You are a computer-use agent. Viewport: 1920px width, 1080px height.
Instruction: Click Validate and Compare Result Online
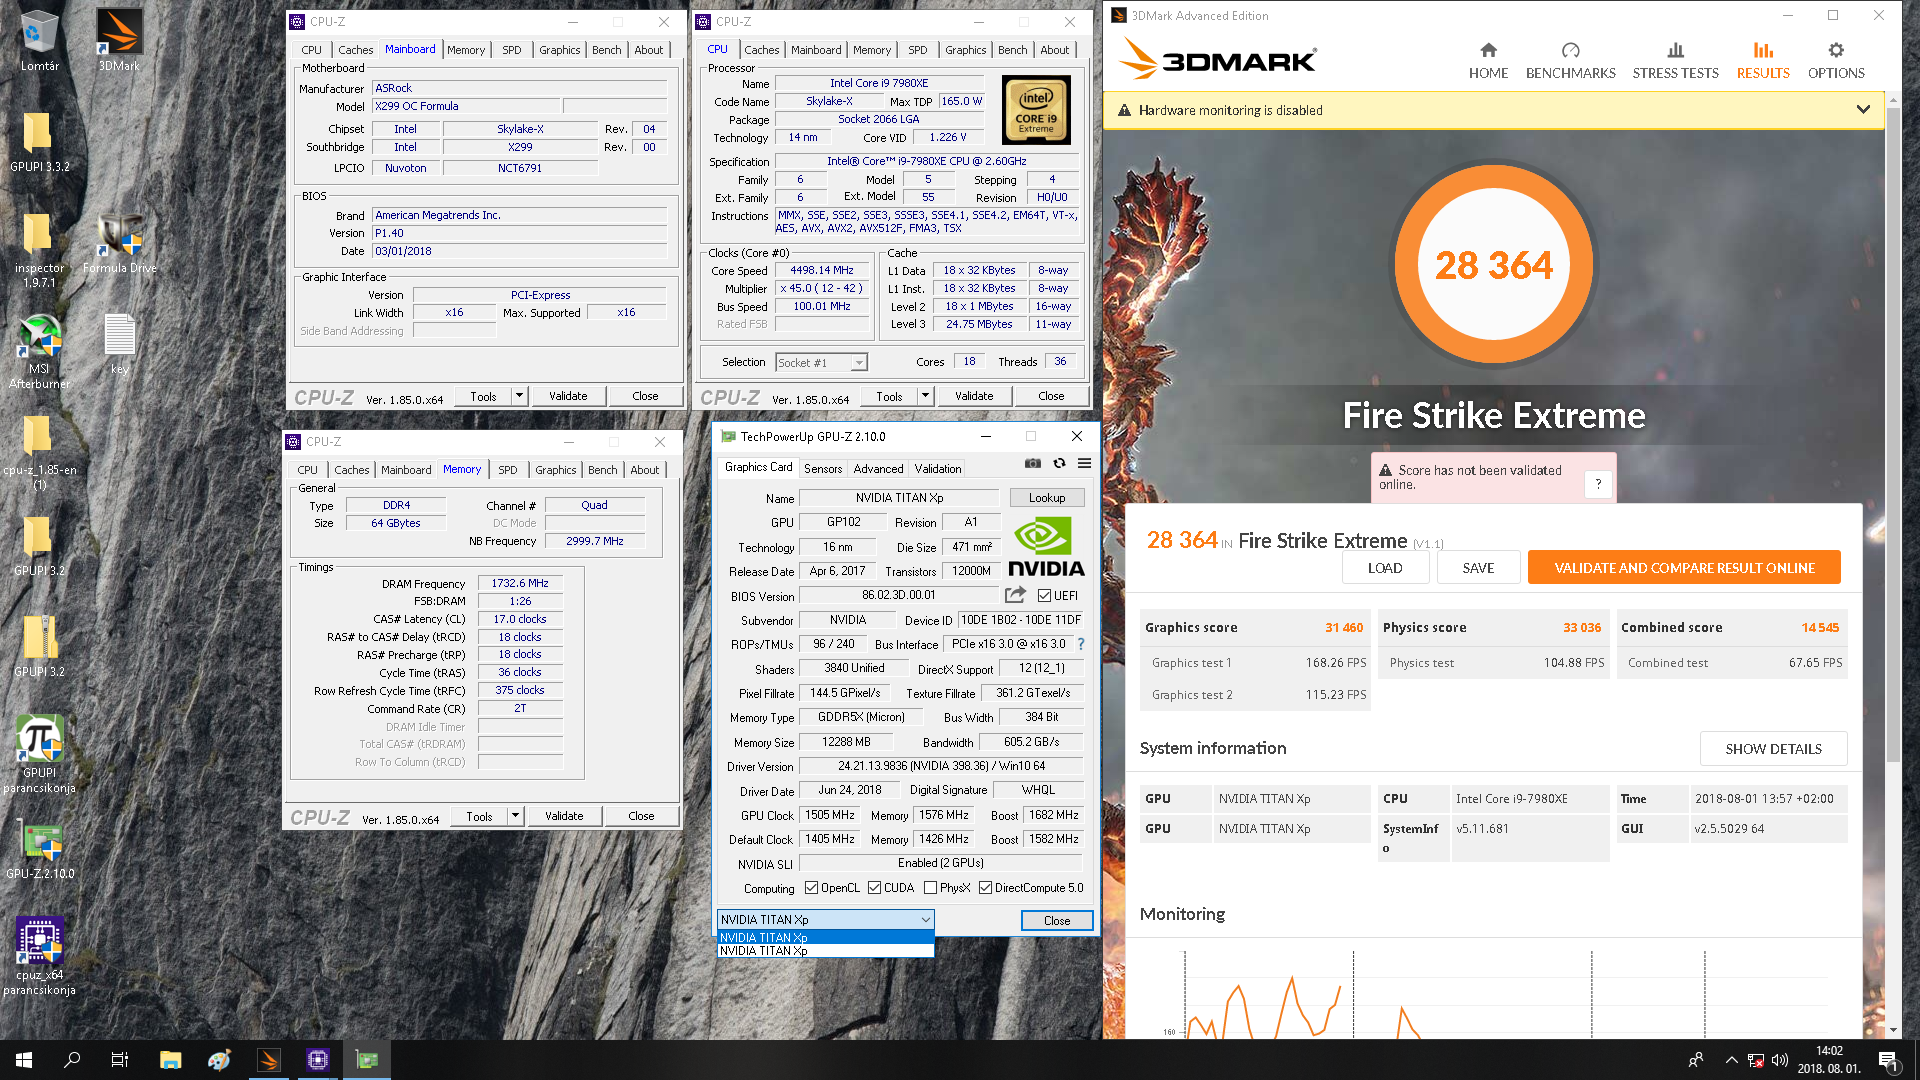tap(1684, 568)
